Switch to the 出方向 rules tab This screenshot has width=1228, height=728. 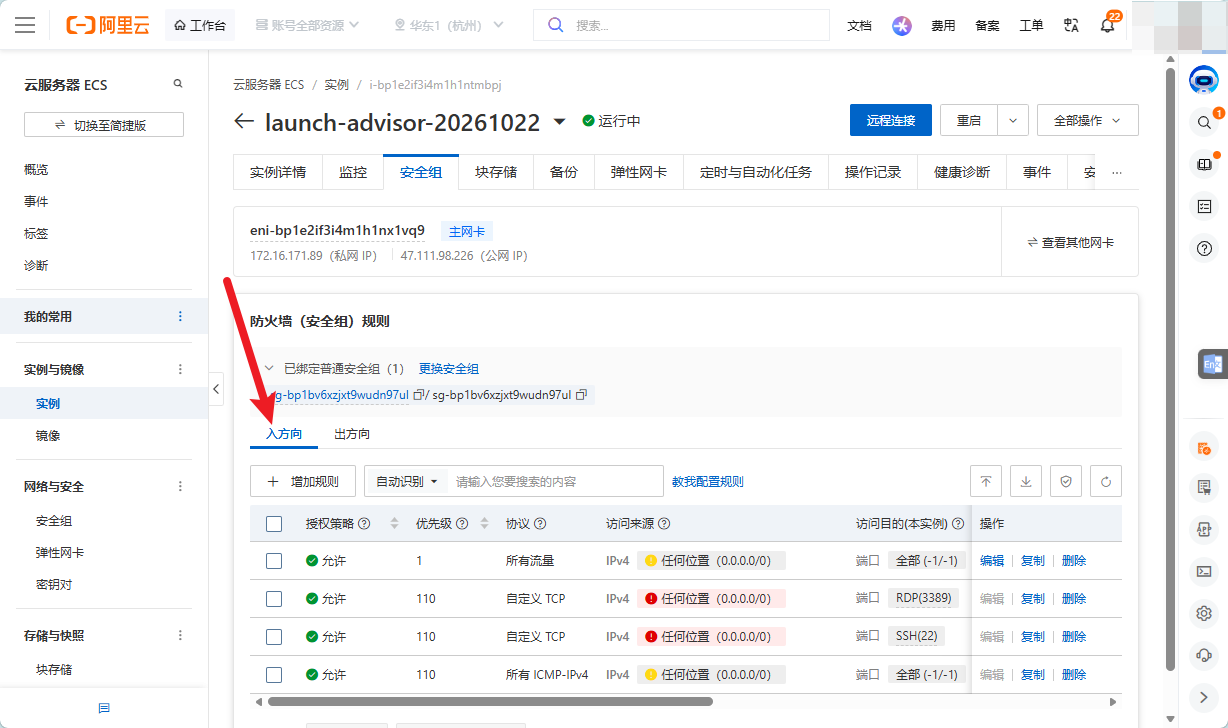tap(352, 434)
